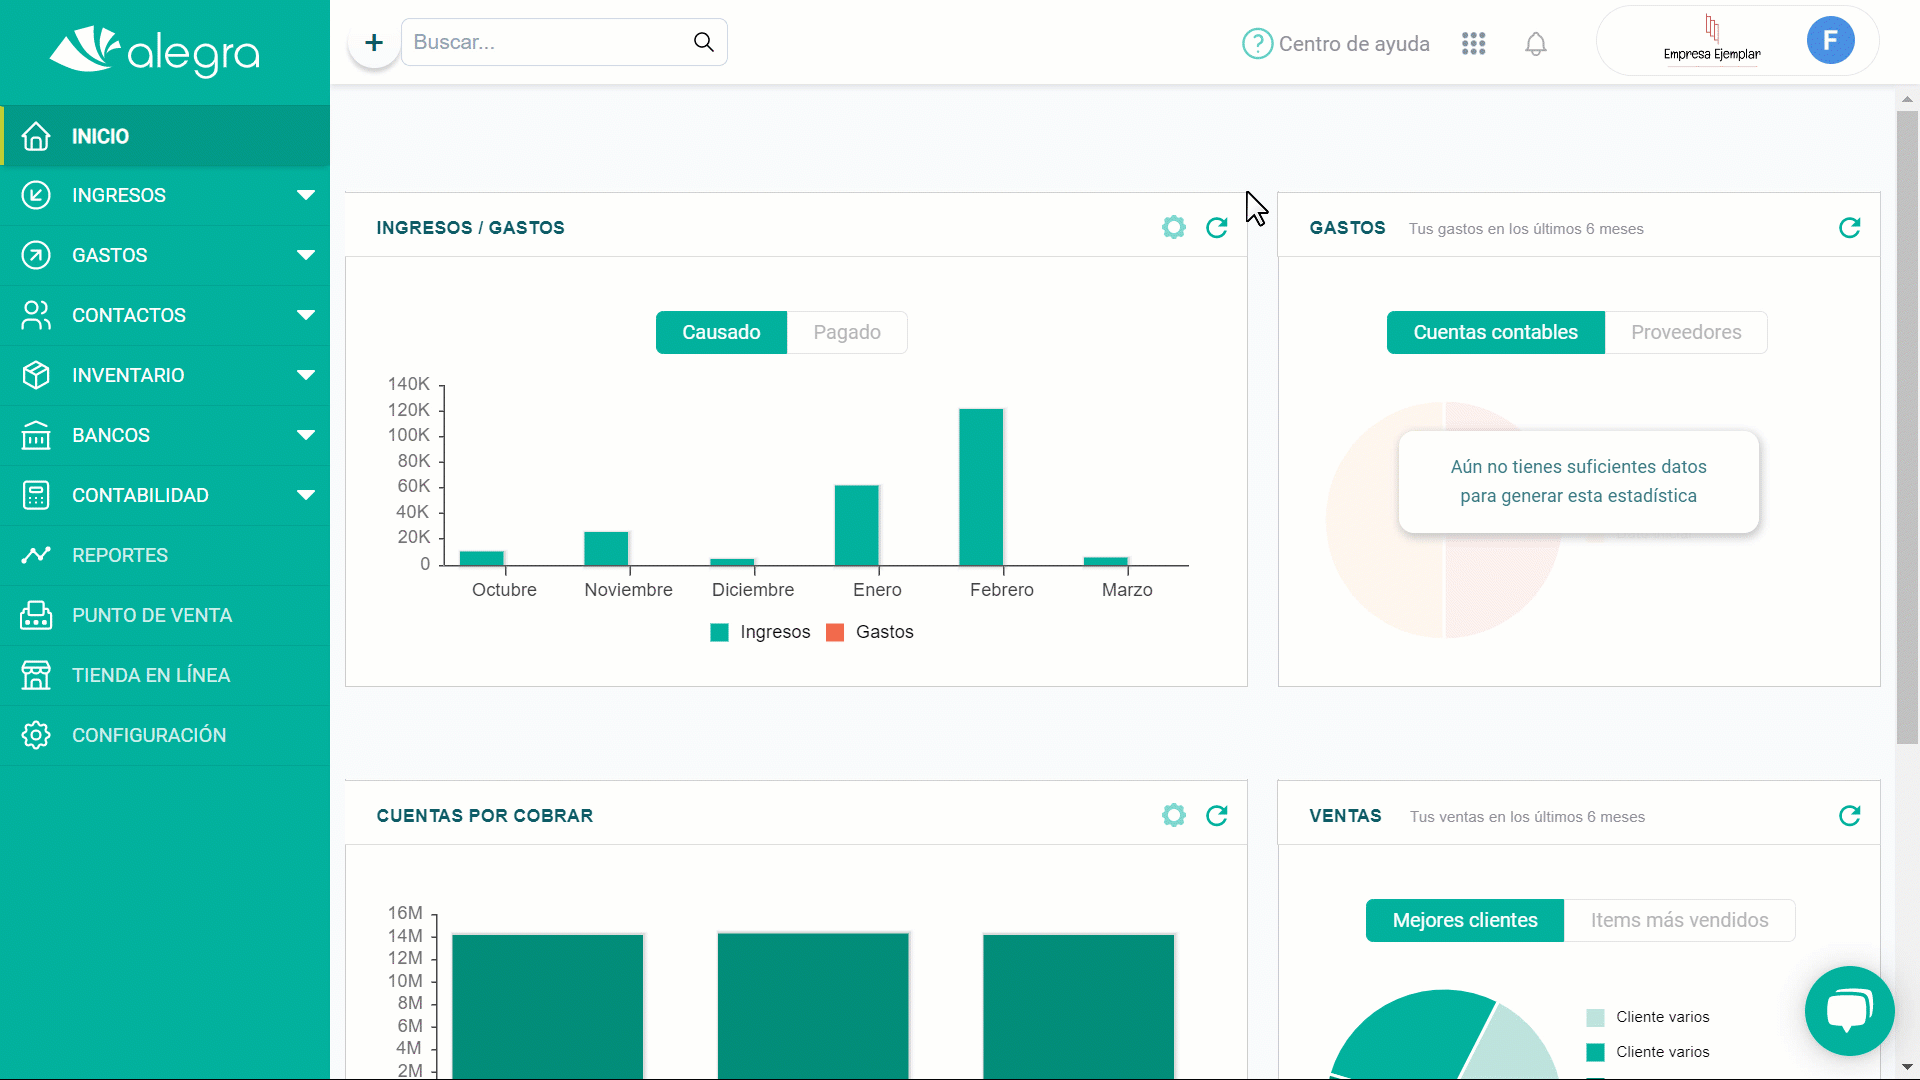Viewport: 1920px width, 1080px height.
Task: Open the notifications bell
Action: coord(1536,43)
